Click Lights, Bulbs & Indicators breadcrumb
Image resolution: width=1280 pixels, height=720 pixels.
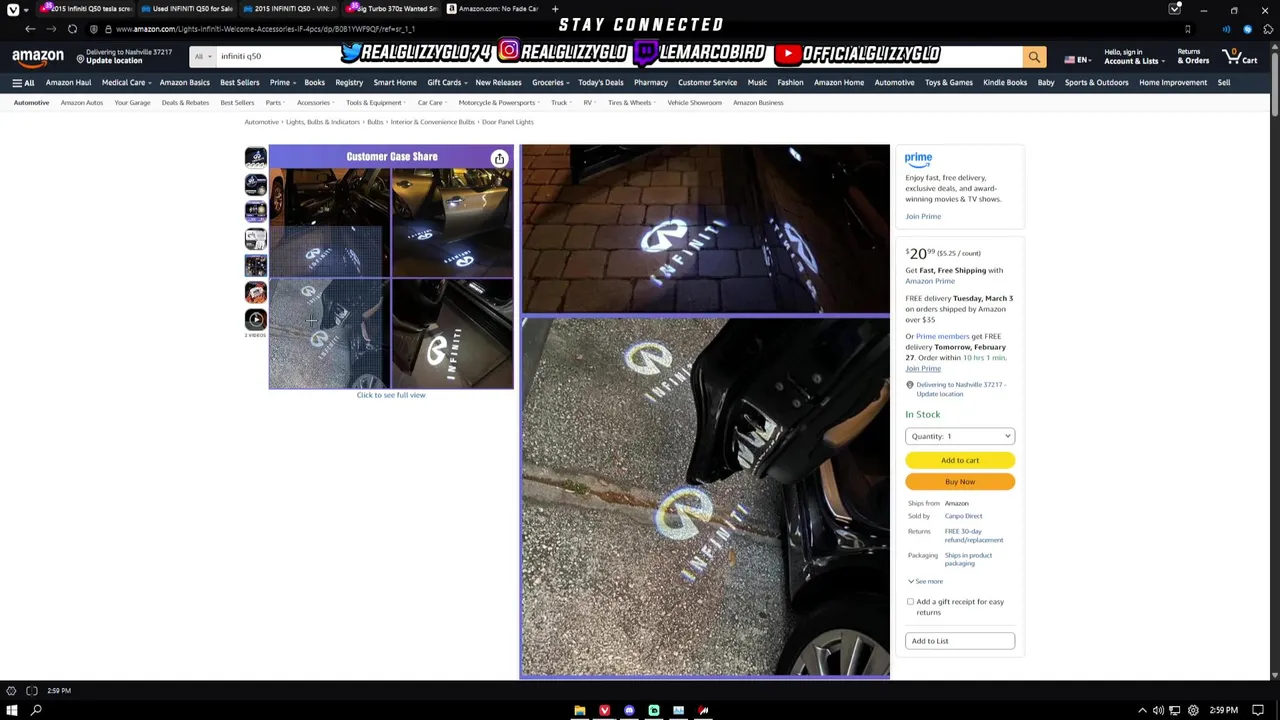322,122
